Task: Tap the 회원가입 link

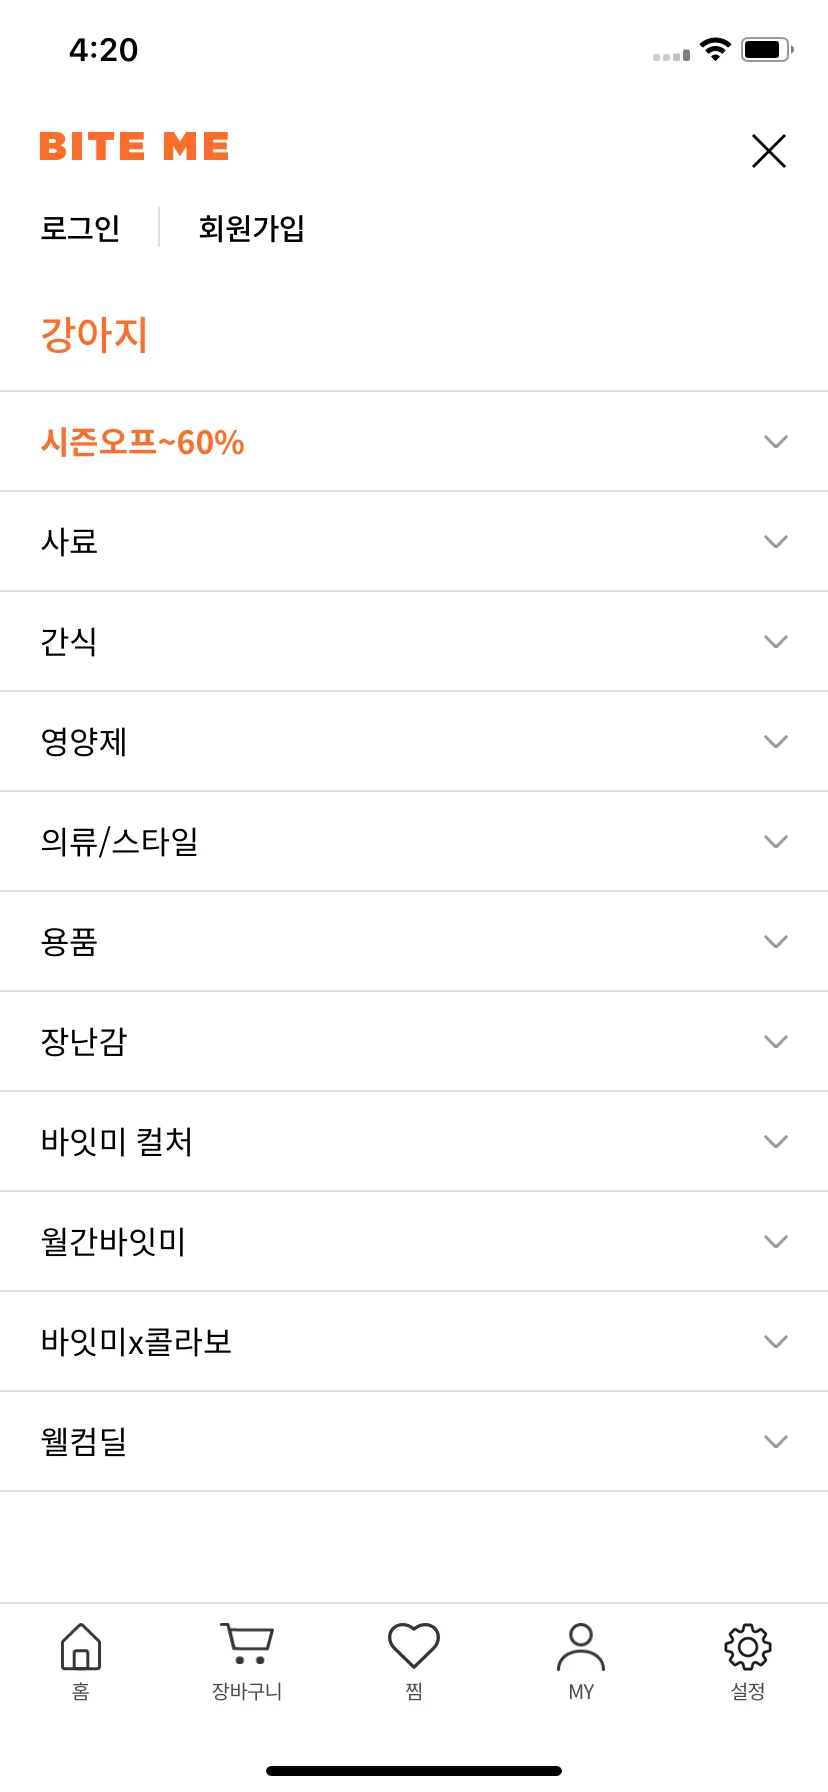Action: [251, 228]
